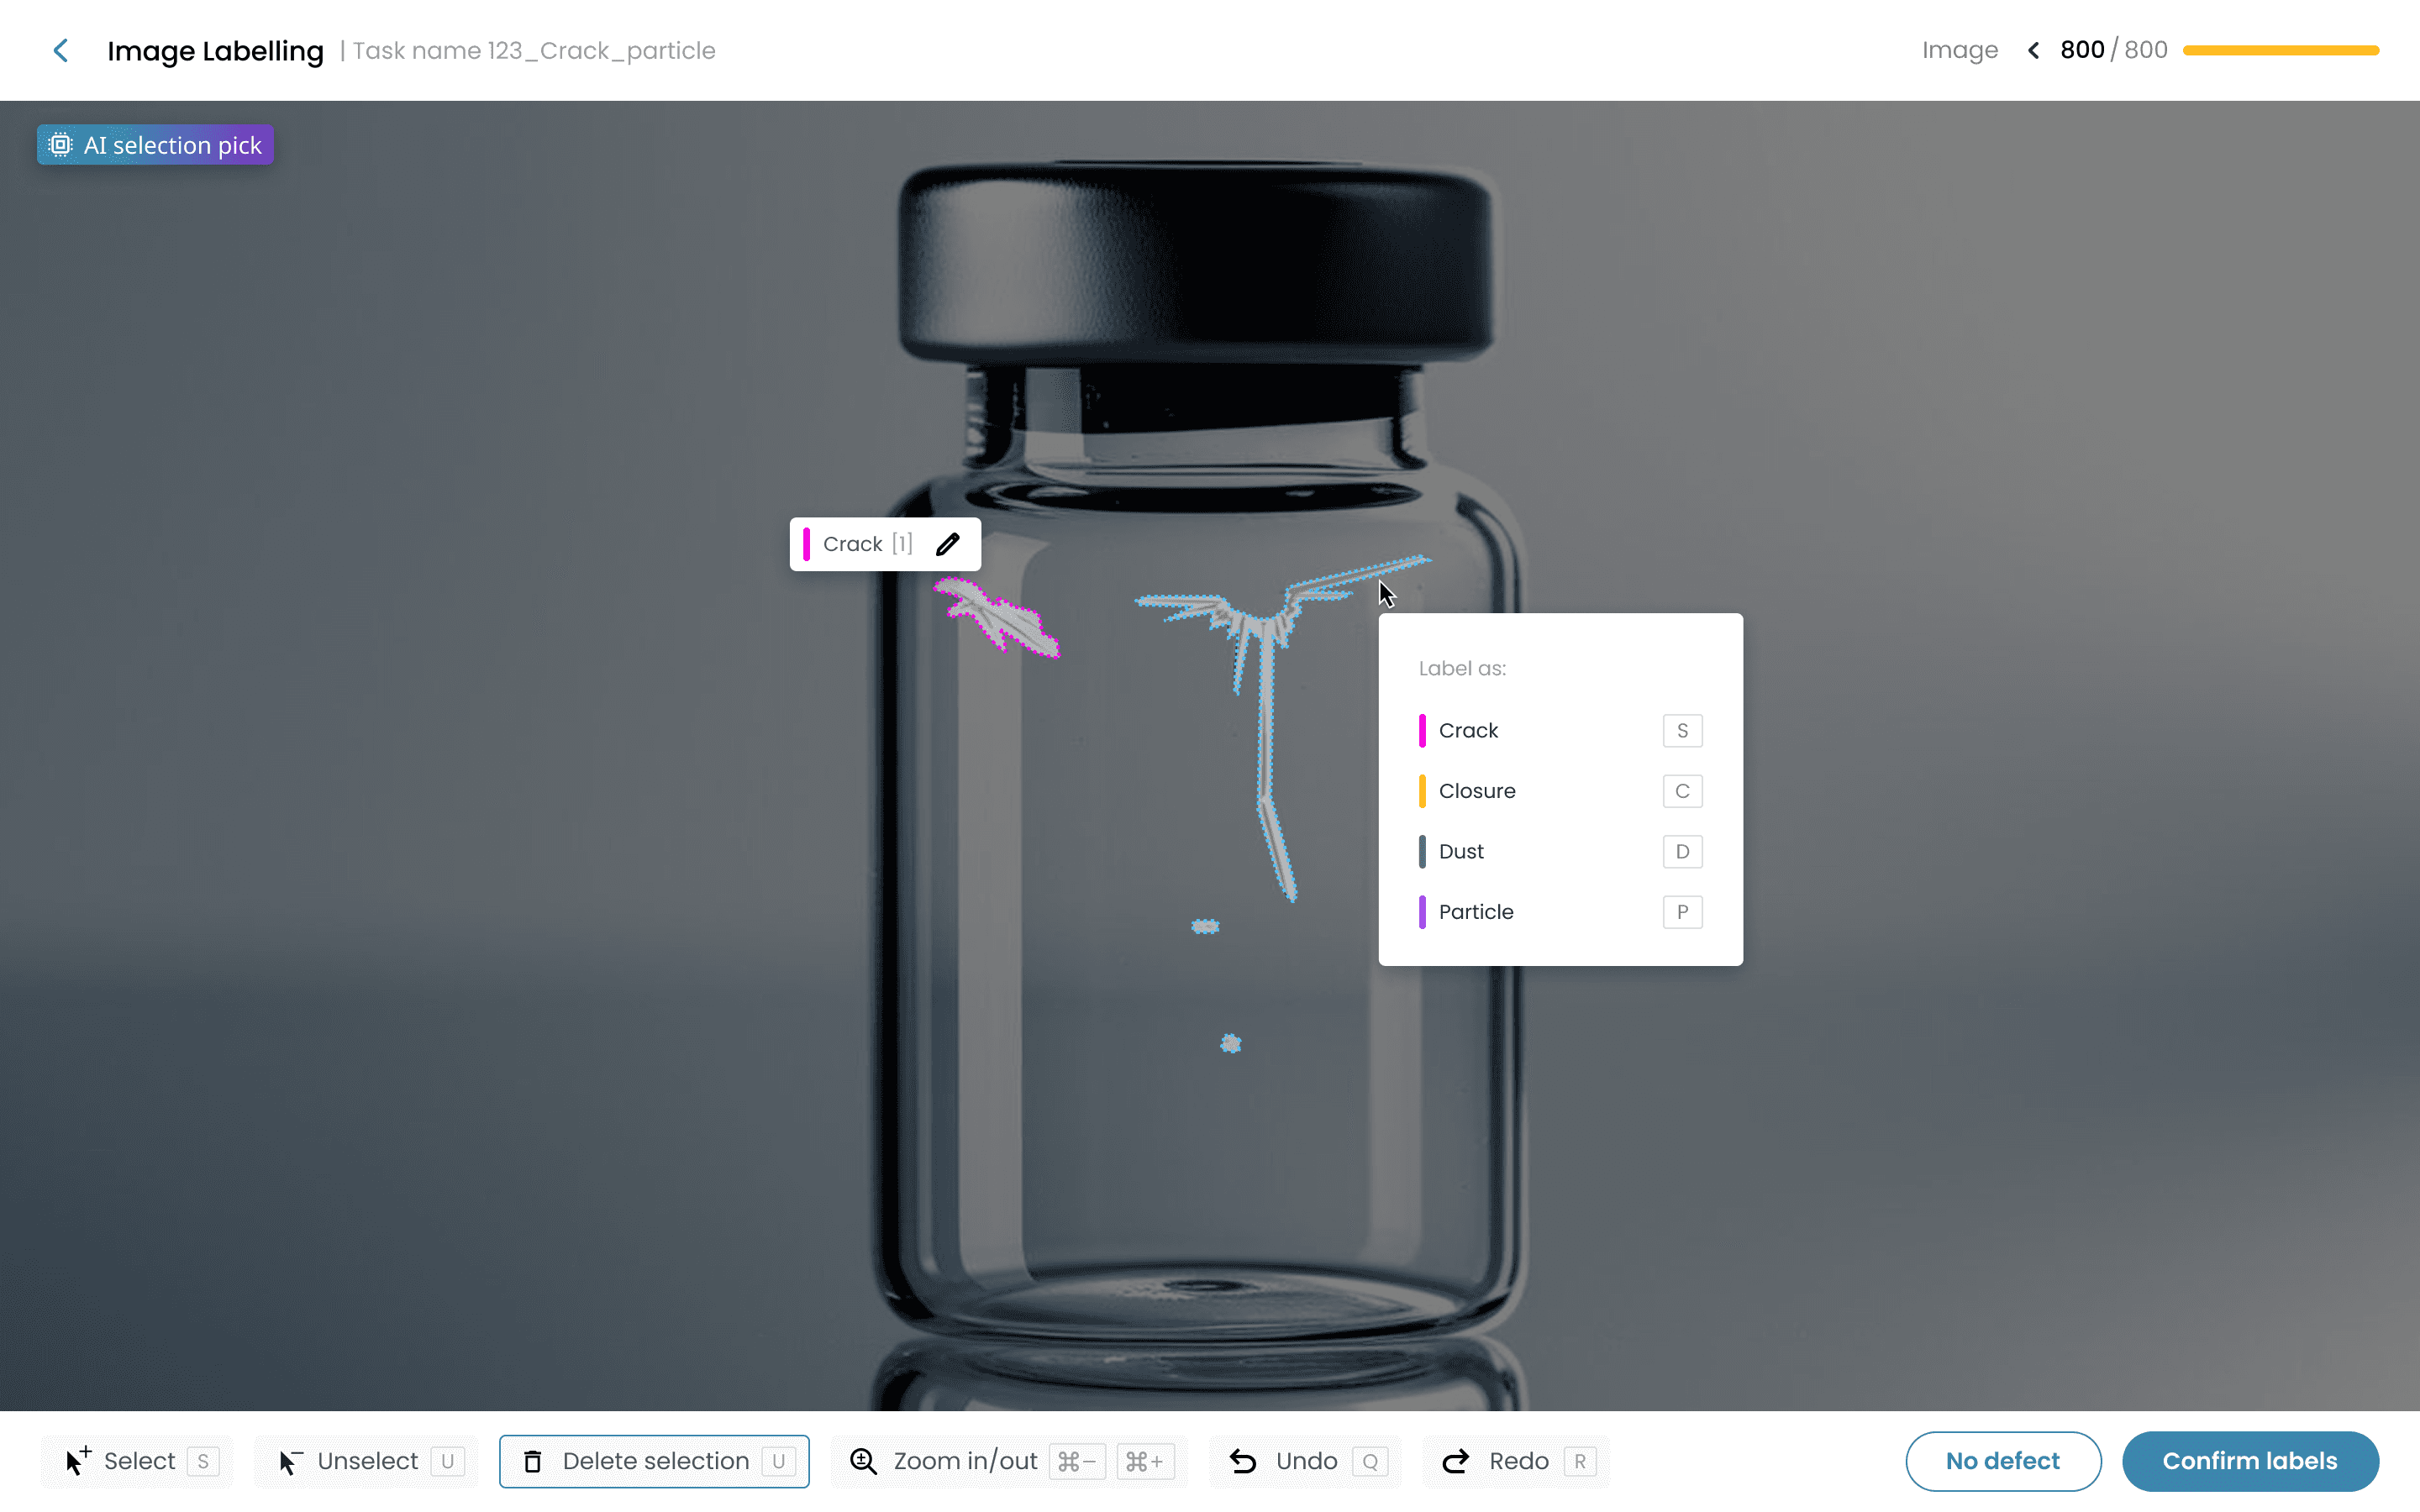
Task: Click the Redo arrow icon
Action: pyautogui.click(x=1456, y=1461)
